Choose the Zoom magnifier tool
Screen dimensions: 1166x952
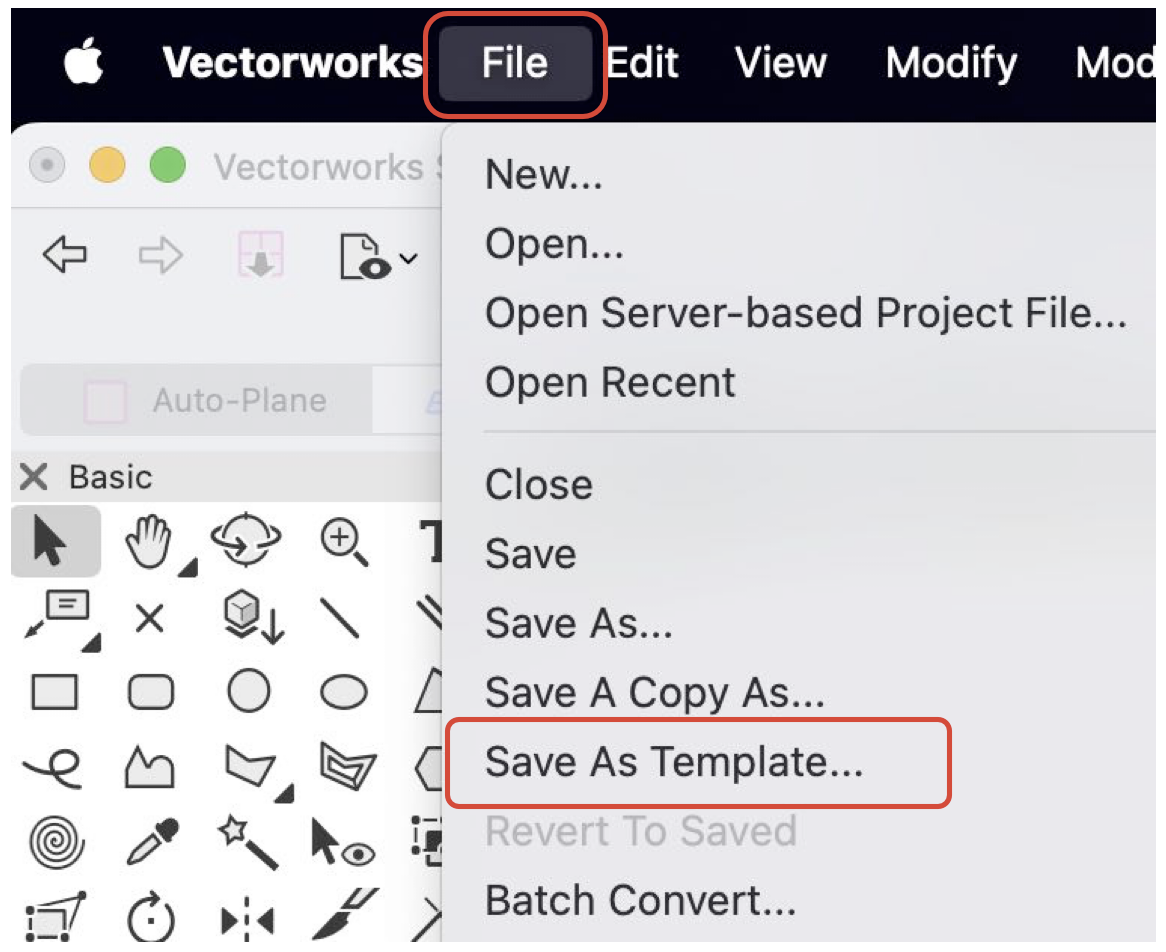343,542
